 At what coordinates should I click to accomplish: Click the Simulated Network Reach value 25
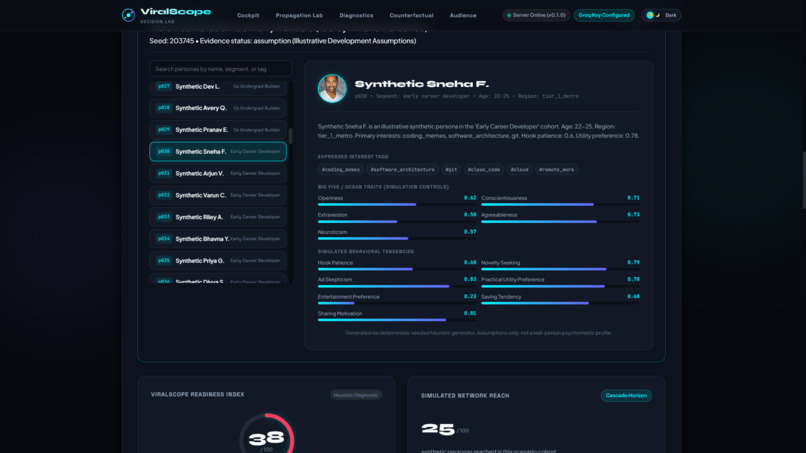pos(438,429)
